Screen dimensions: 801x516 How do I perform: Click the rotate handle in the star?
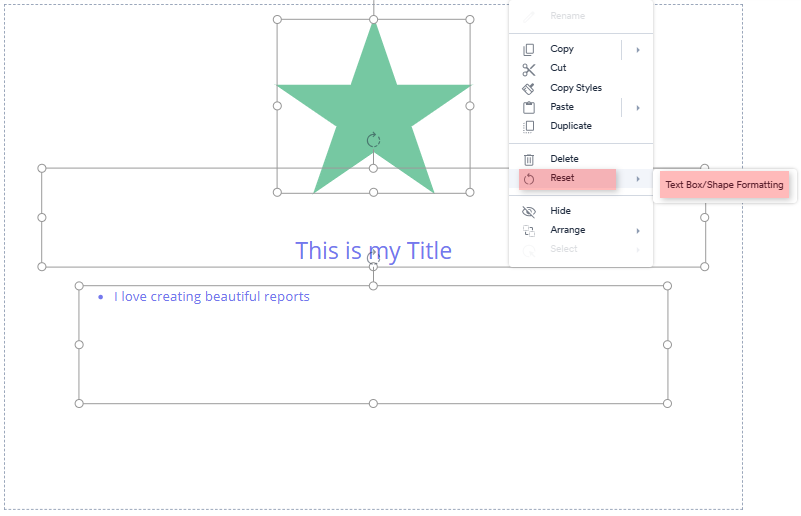coord(373,140)
